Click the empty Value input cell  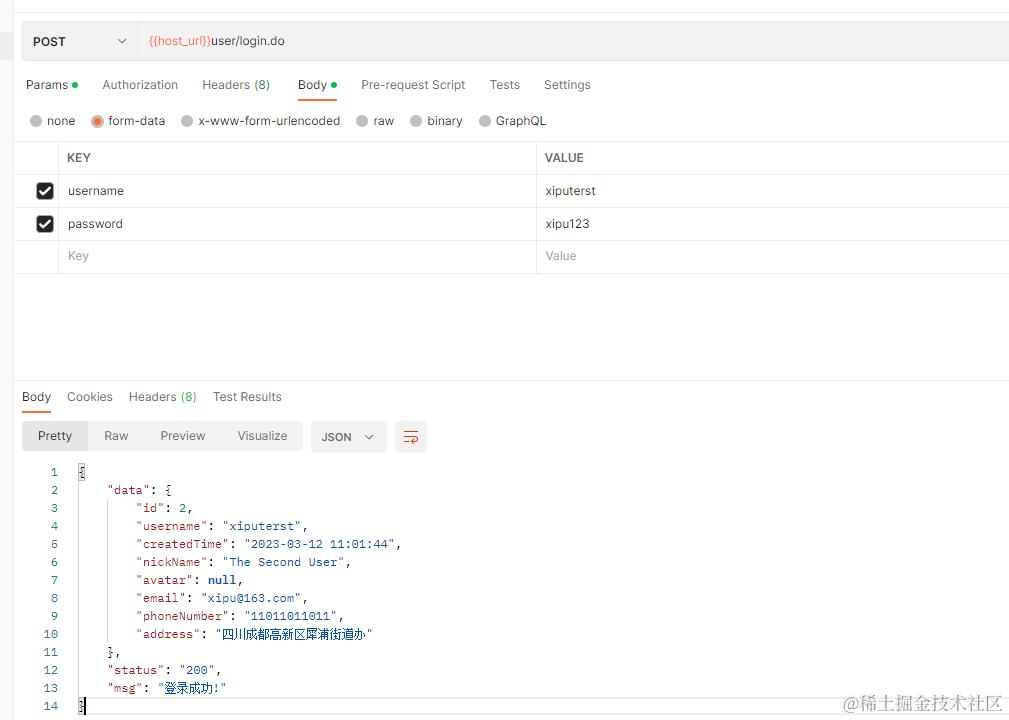pos(773,257)
